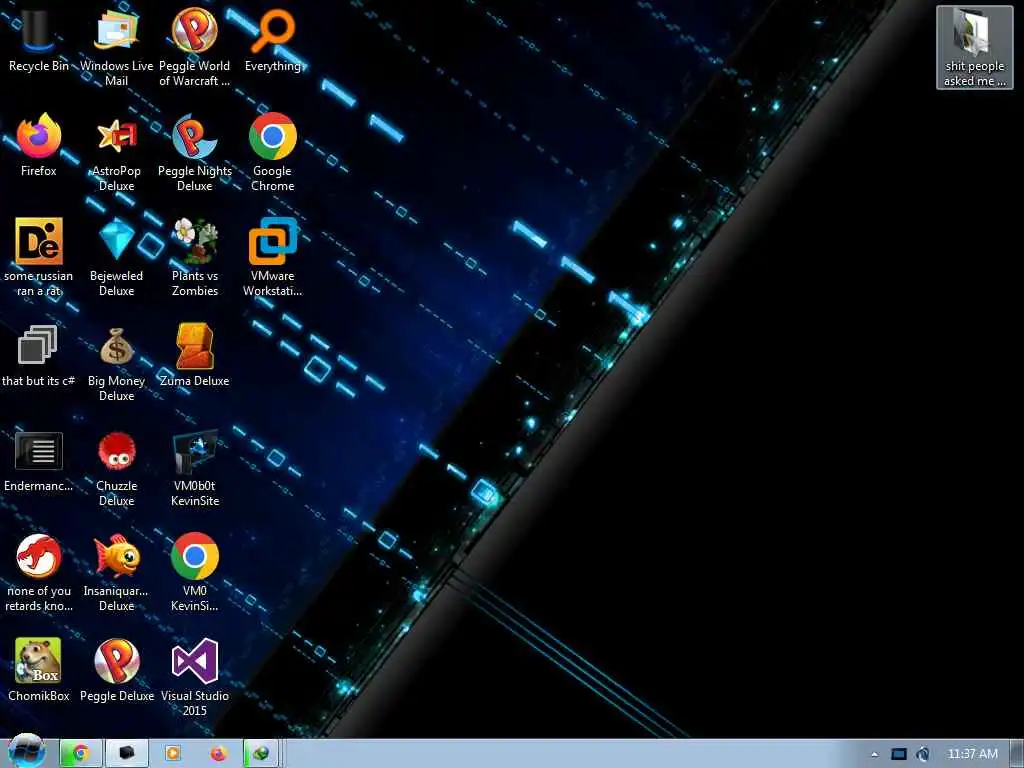Select Chuzzle Deluxe shortcut
1024x768 pixels.
(116, 467)
